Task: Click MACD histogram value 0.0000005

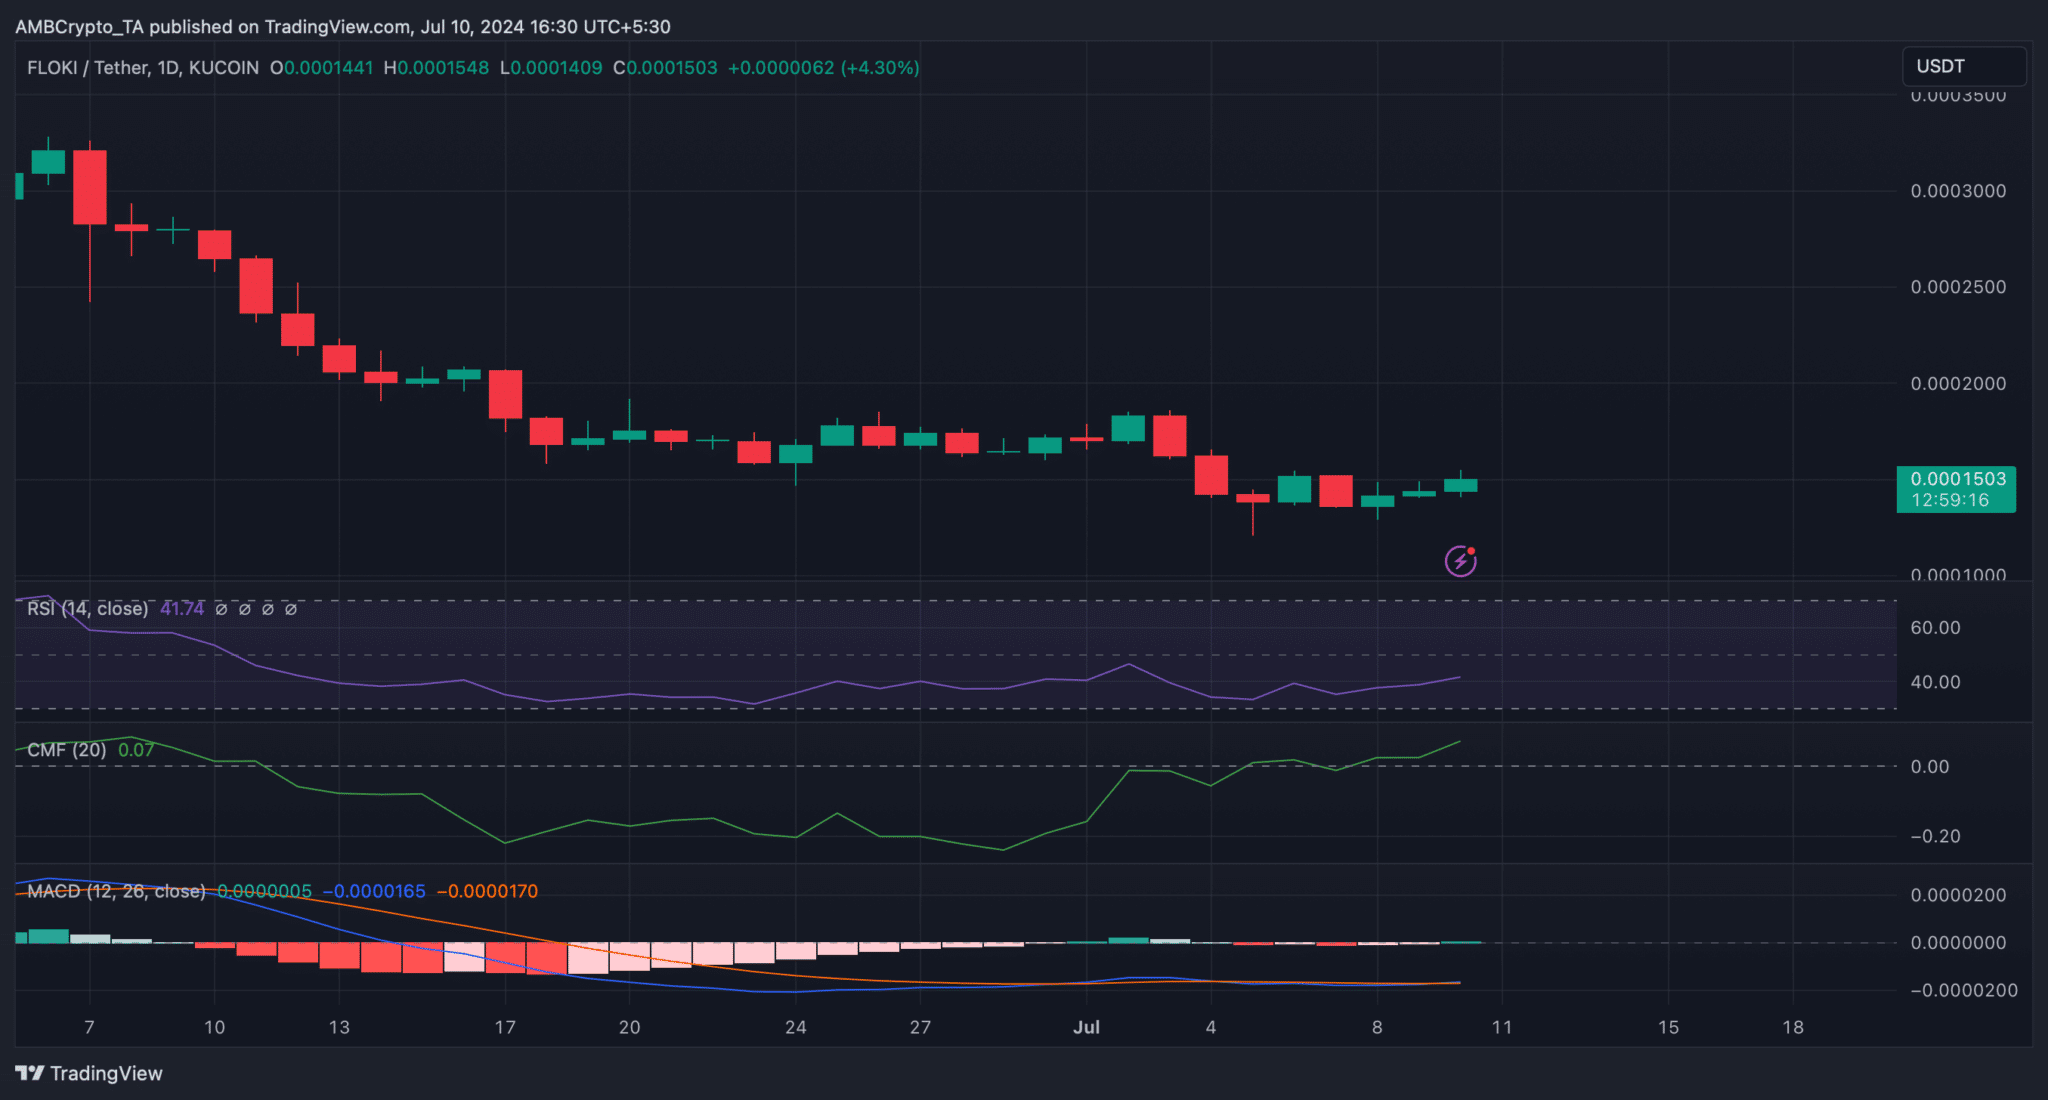Action: coord(264,891)
